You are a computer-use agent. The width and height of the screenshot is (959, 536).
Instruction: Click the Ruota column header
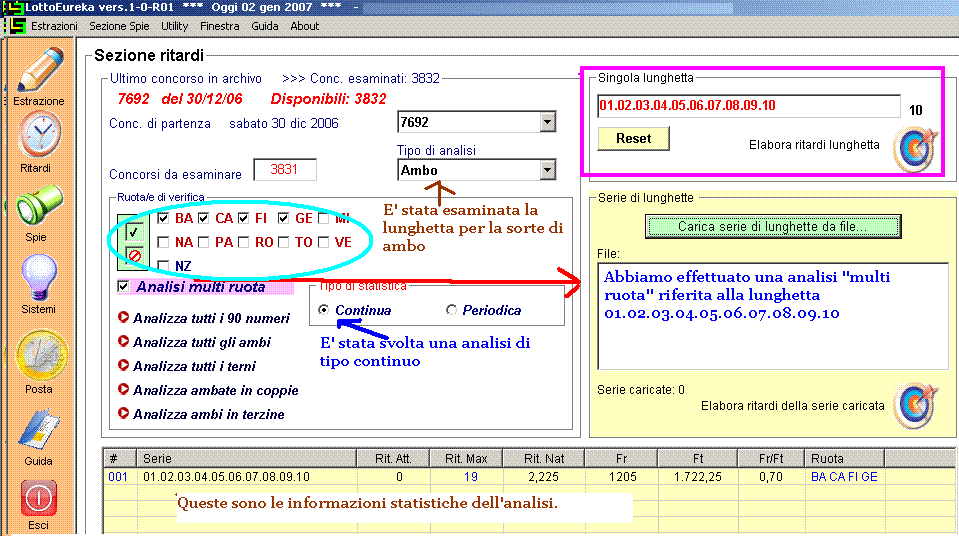click(x=844, y=458)
